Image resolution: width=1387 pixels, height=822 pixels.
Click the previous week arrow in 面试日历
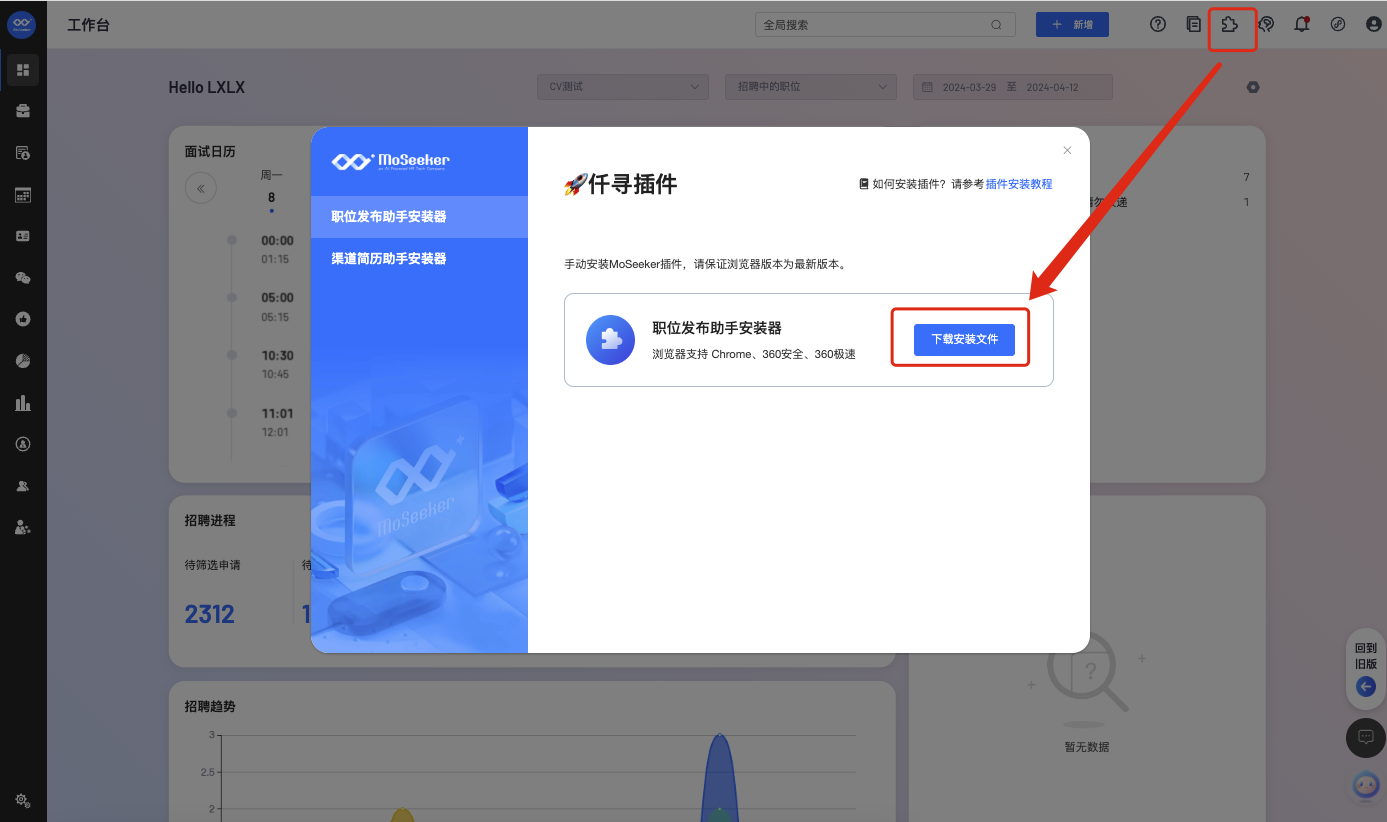[x=201, y=188]
